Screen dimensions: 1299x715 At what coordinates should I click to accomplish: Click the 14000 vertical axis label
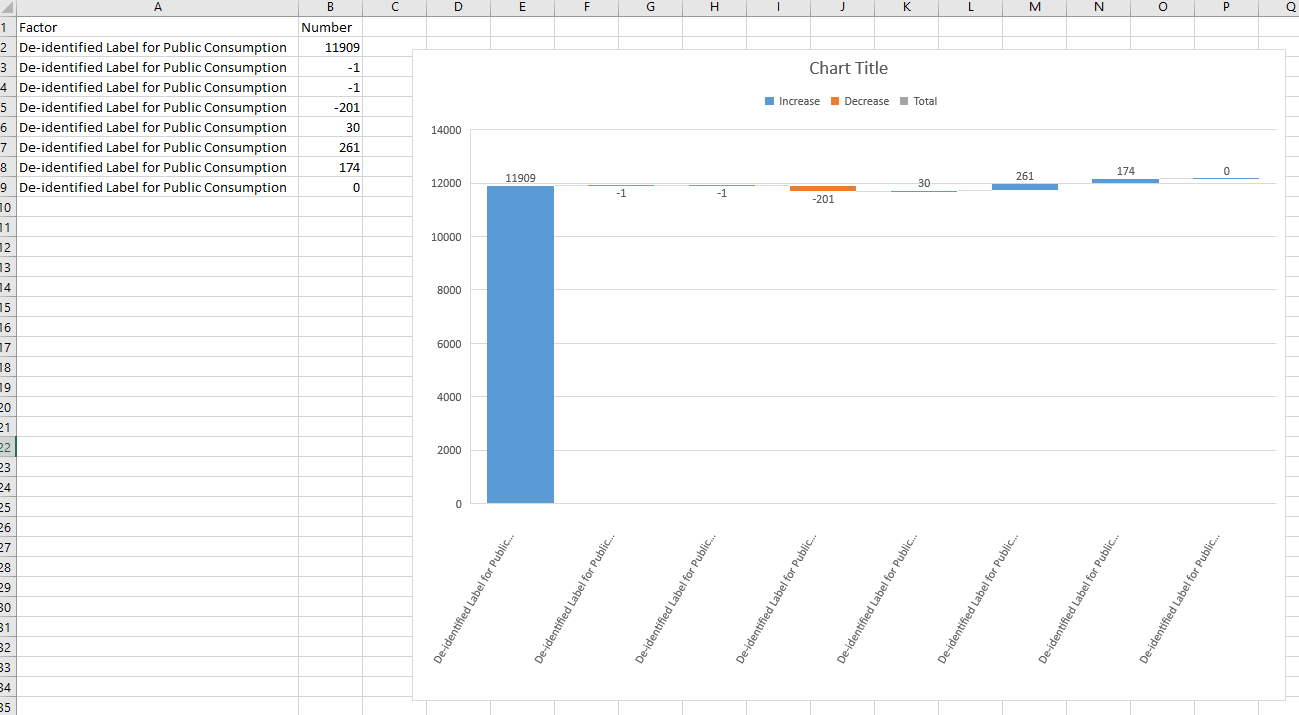tap(446, 130)
